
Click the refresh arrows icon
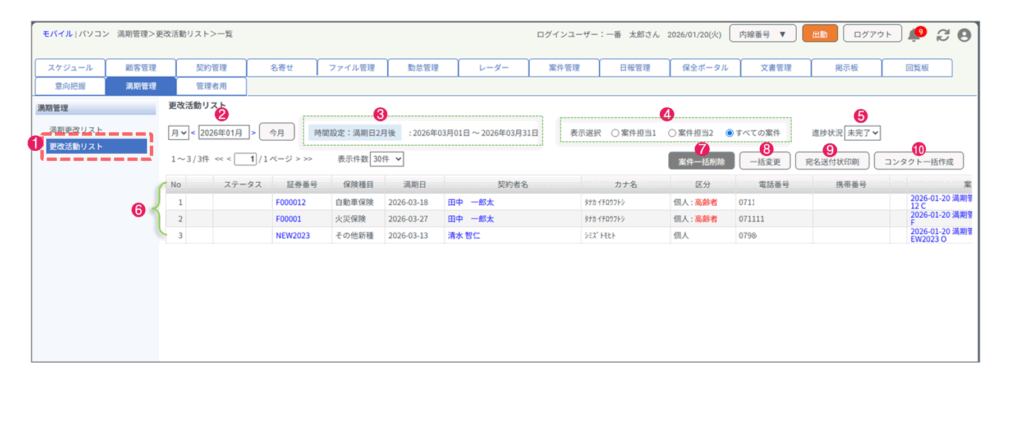click(942, 34)
